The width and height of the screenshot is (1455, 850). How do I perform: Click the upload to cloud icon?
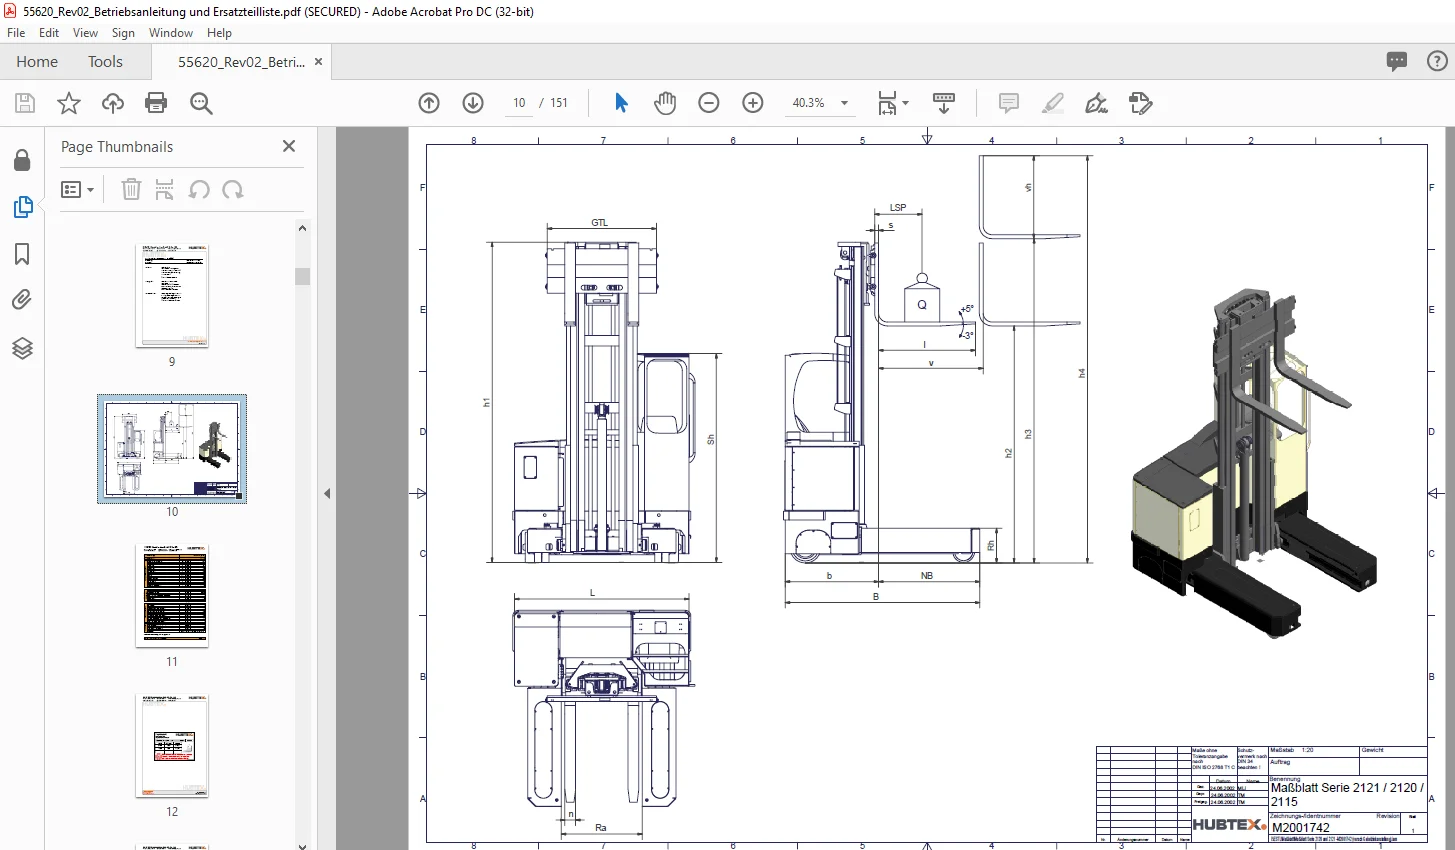113,103
